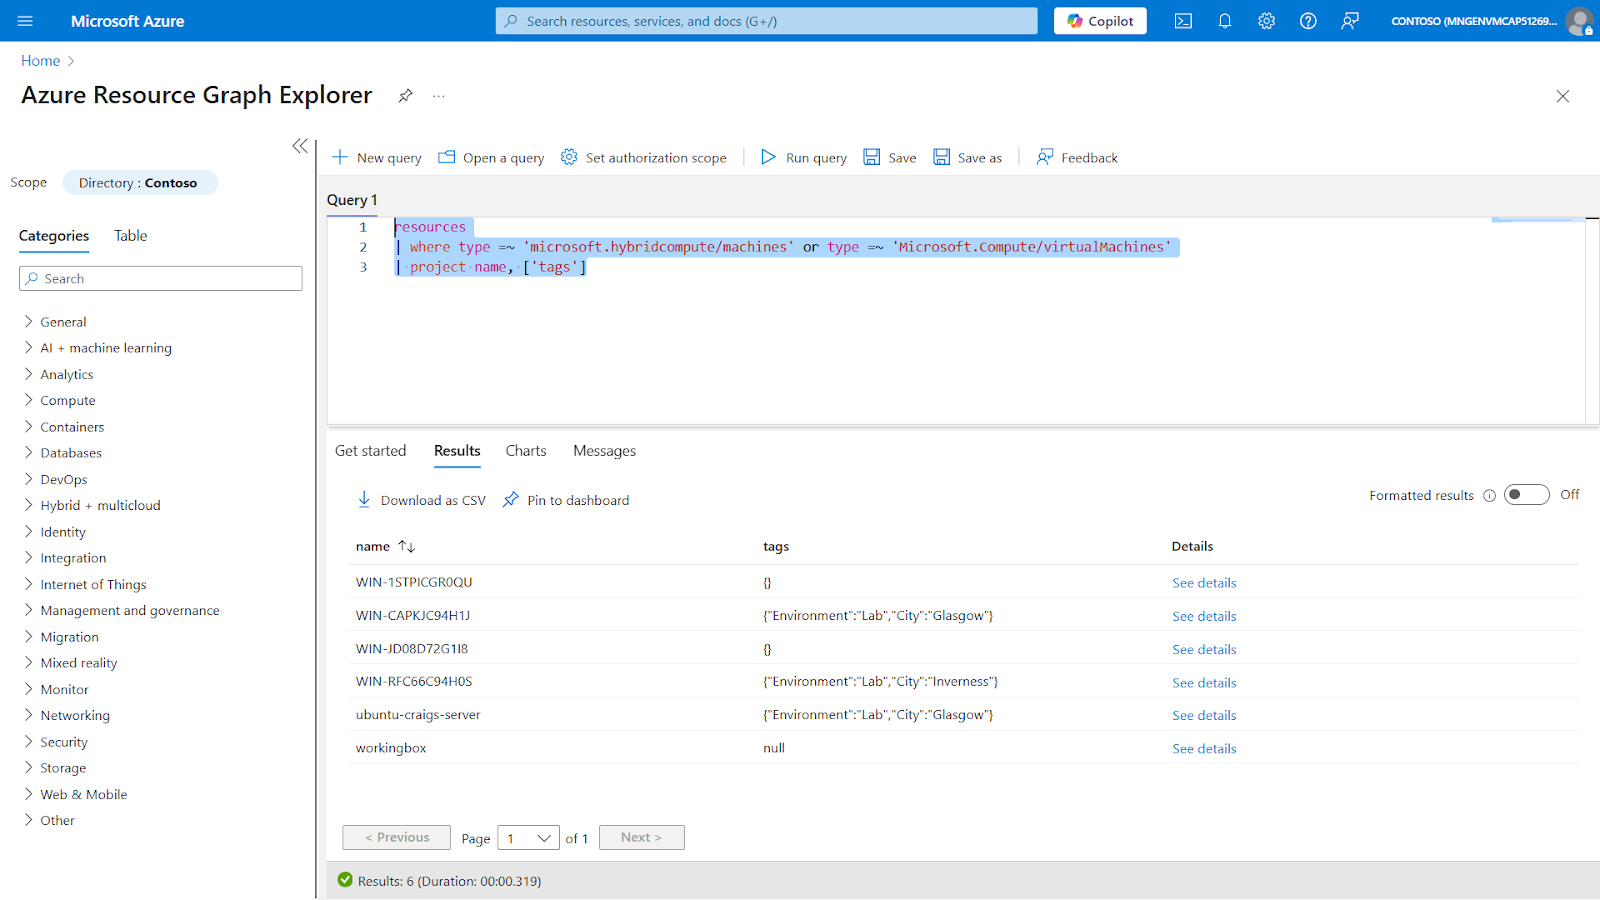Viewport: 1600px width, 900px height.
Task: Open the Page number dropdown
Action: (528, 838)
